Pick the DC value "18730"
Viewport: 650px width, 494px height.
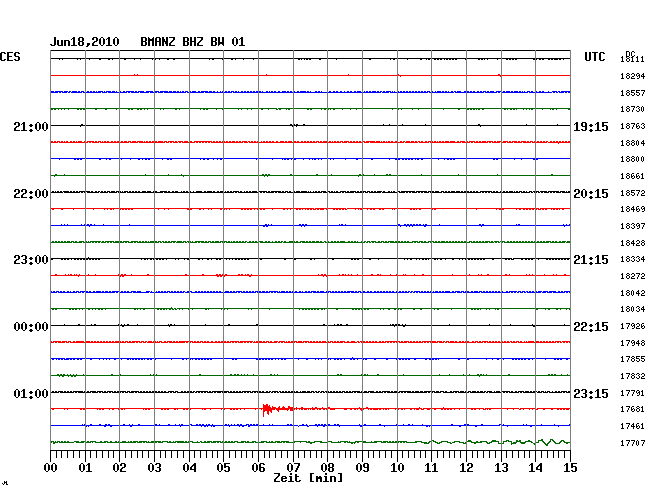(x=633, y=109)
